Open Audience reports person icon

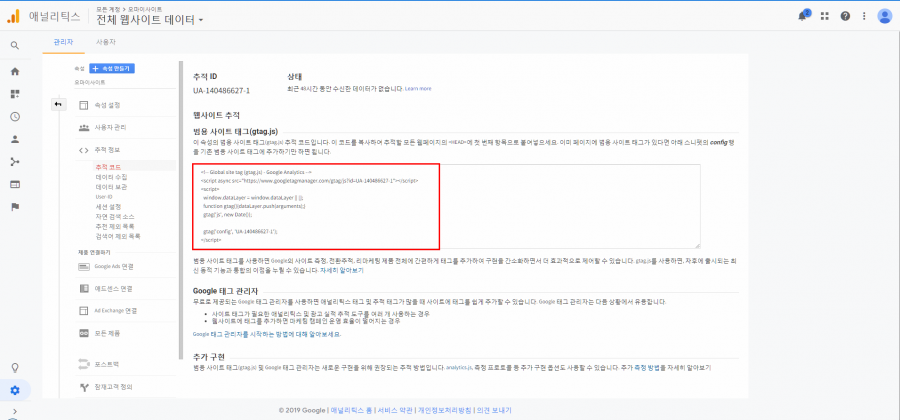[x=15, y=139]
